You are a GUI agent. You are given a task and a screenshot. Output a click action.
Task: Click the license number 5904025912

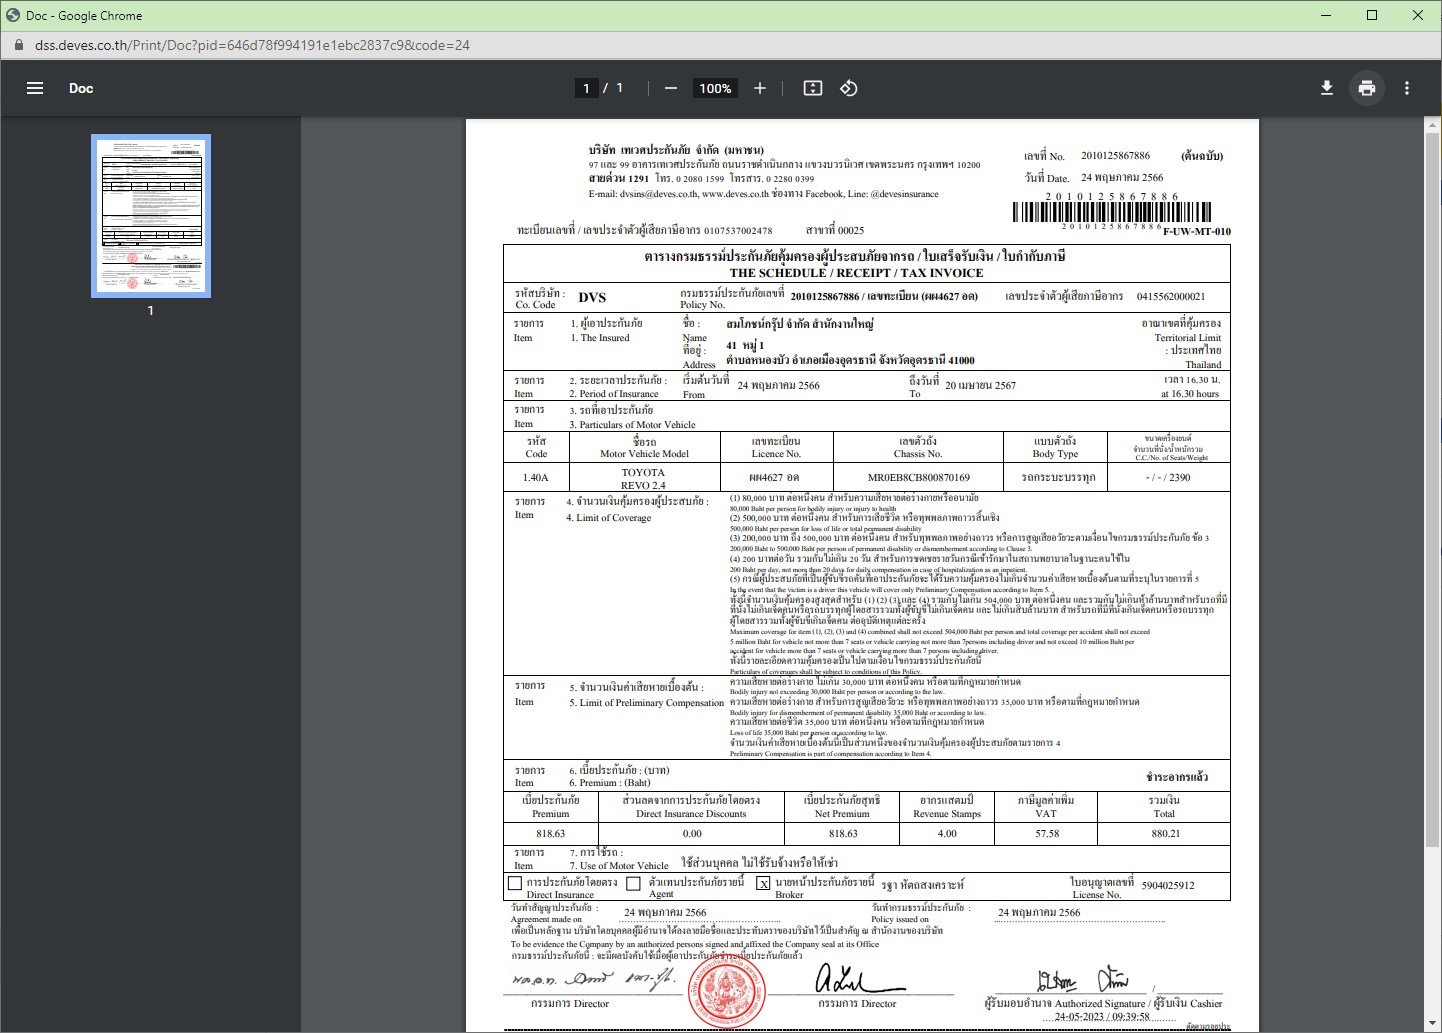pyautogui.click(x=1168, y=885)
